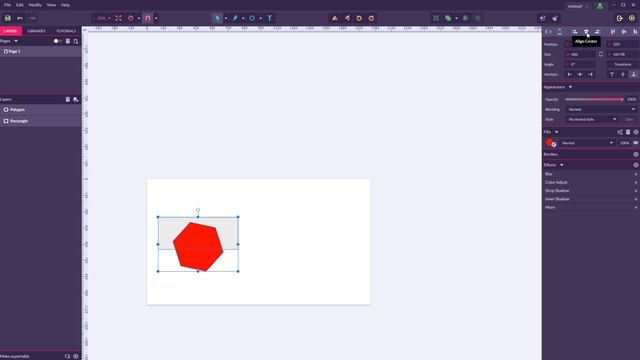The image size is (640, 360).
Task: Select the Shape polygon tool
Action: [252, 18]
